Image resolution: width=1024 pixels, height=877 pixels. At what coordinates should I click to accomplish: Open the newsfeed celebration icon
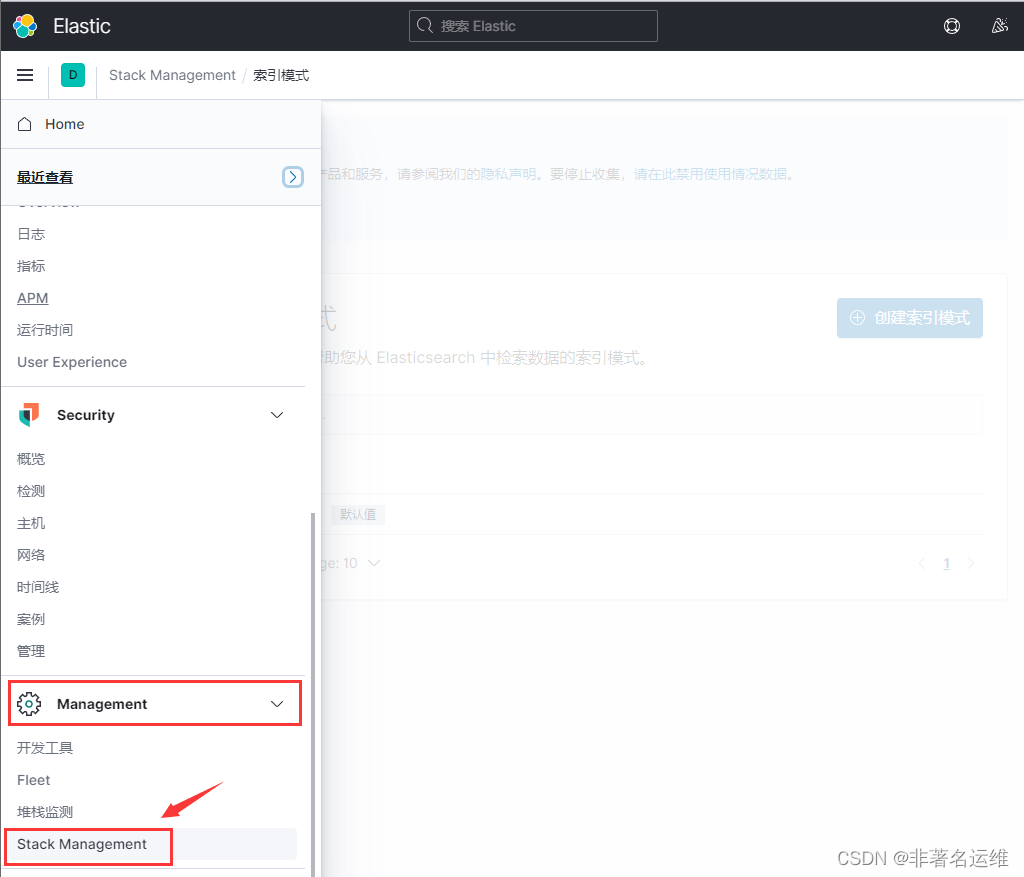(x=999, y=26)
